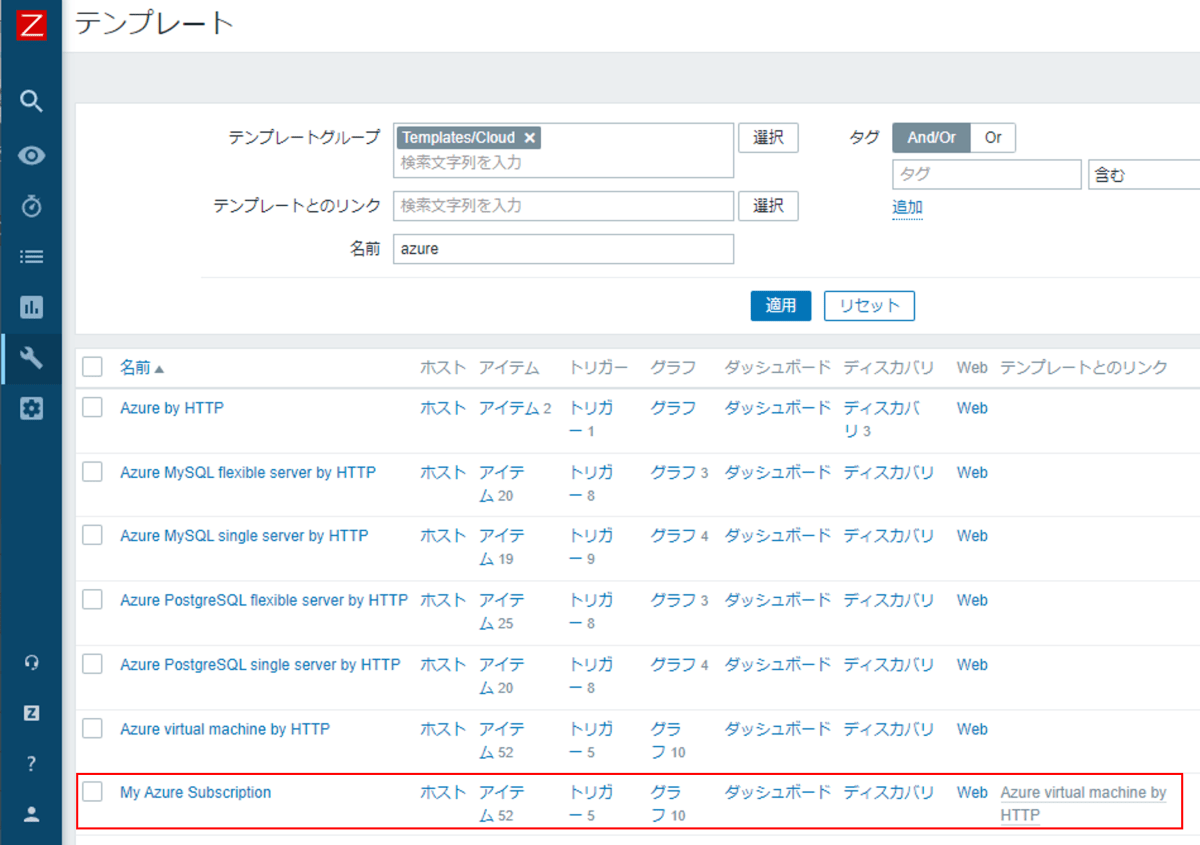Click the Support headset icon in sidebar

31,662
